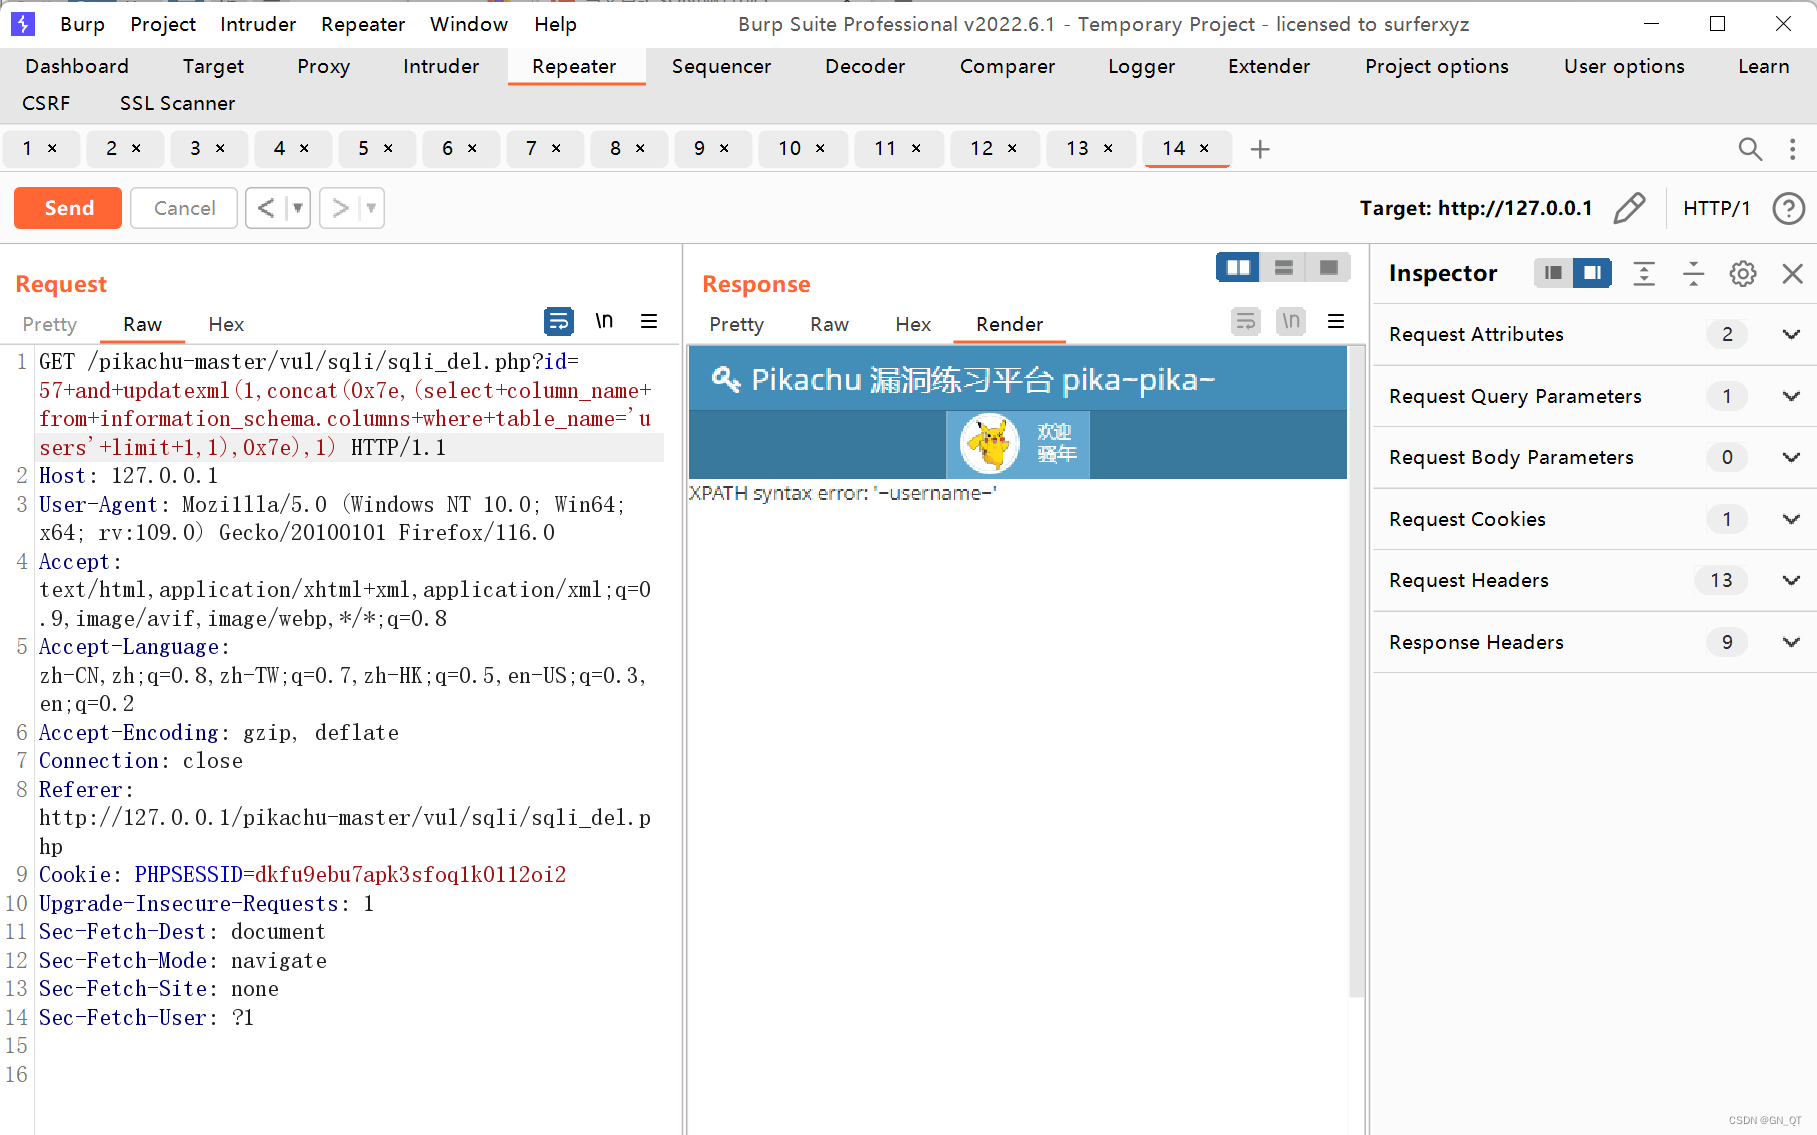The image size is (1817, 1135).
Task: Edit target using the pencil icon
Action: (x=1629, y=208)
